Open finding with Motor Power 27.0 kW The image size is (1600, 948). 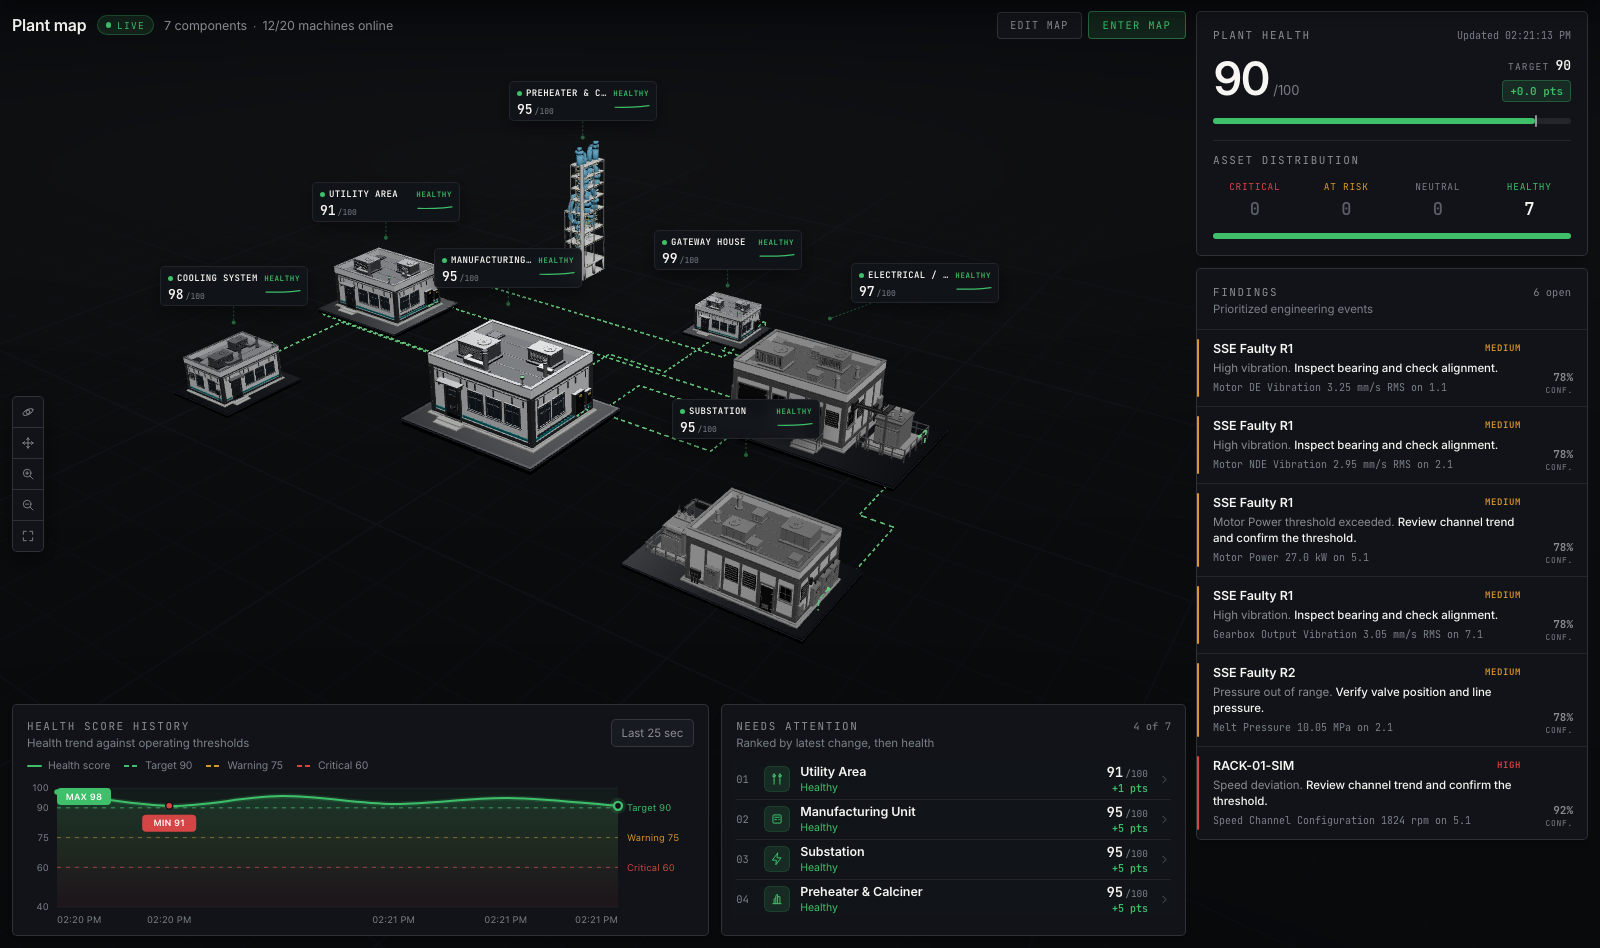(x=1392, y=530)
